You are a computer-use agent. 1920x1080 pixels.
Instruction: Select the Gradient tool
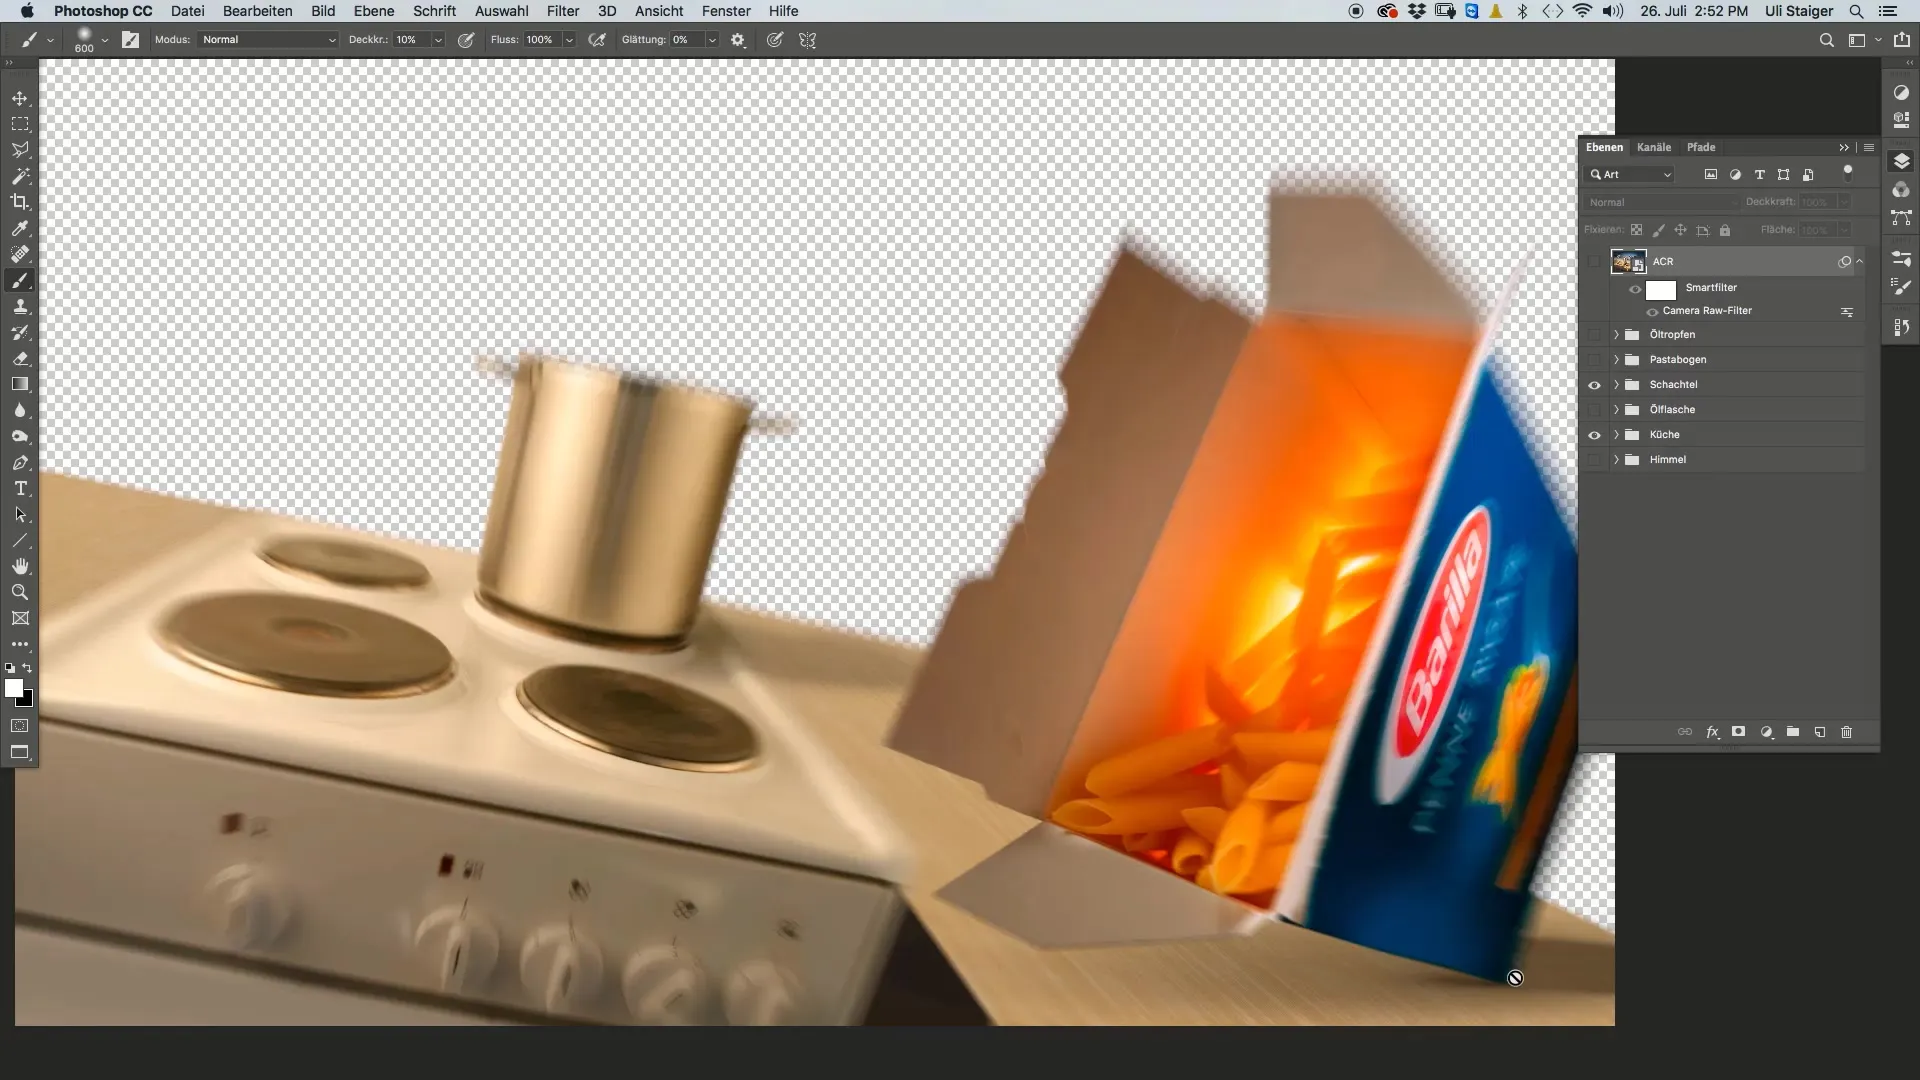(x=20, y=384)
